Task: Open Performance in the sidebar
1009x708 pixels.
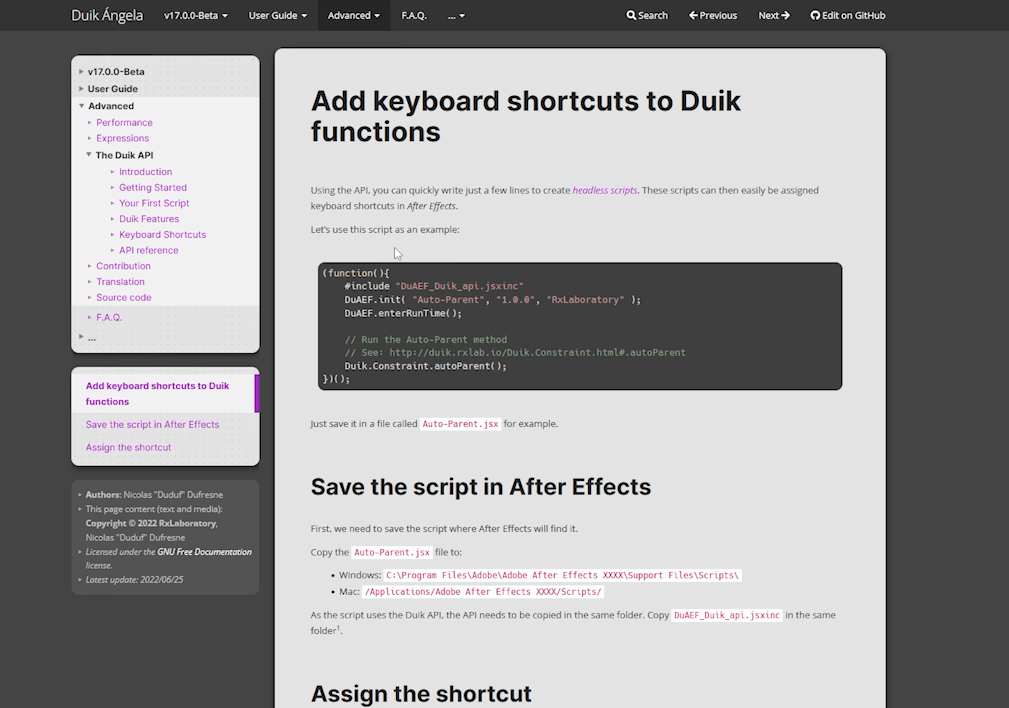Action: pyautogui.click(x=124, y=123)
